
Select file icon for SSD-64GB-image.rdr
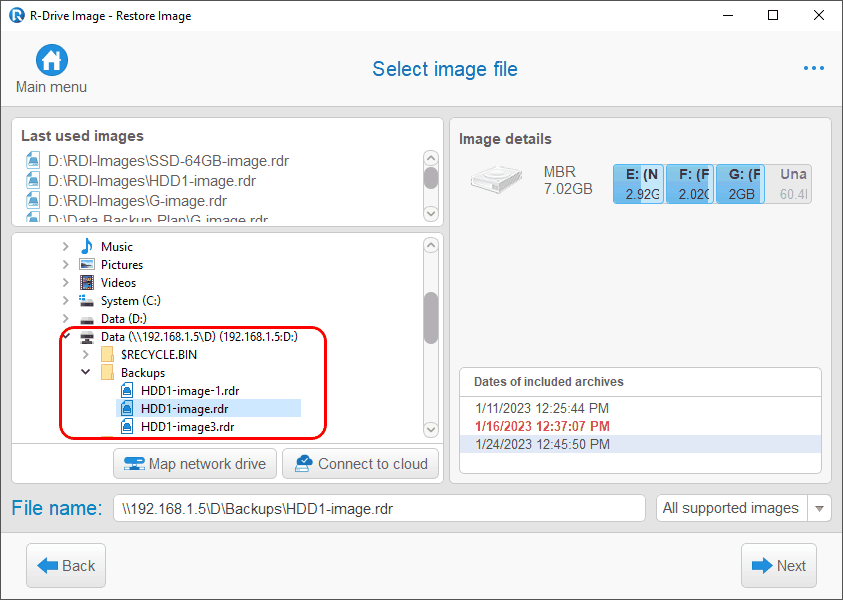33,161
